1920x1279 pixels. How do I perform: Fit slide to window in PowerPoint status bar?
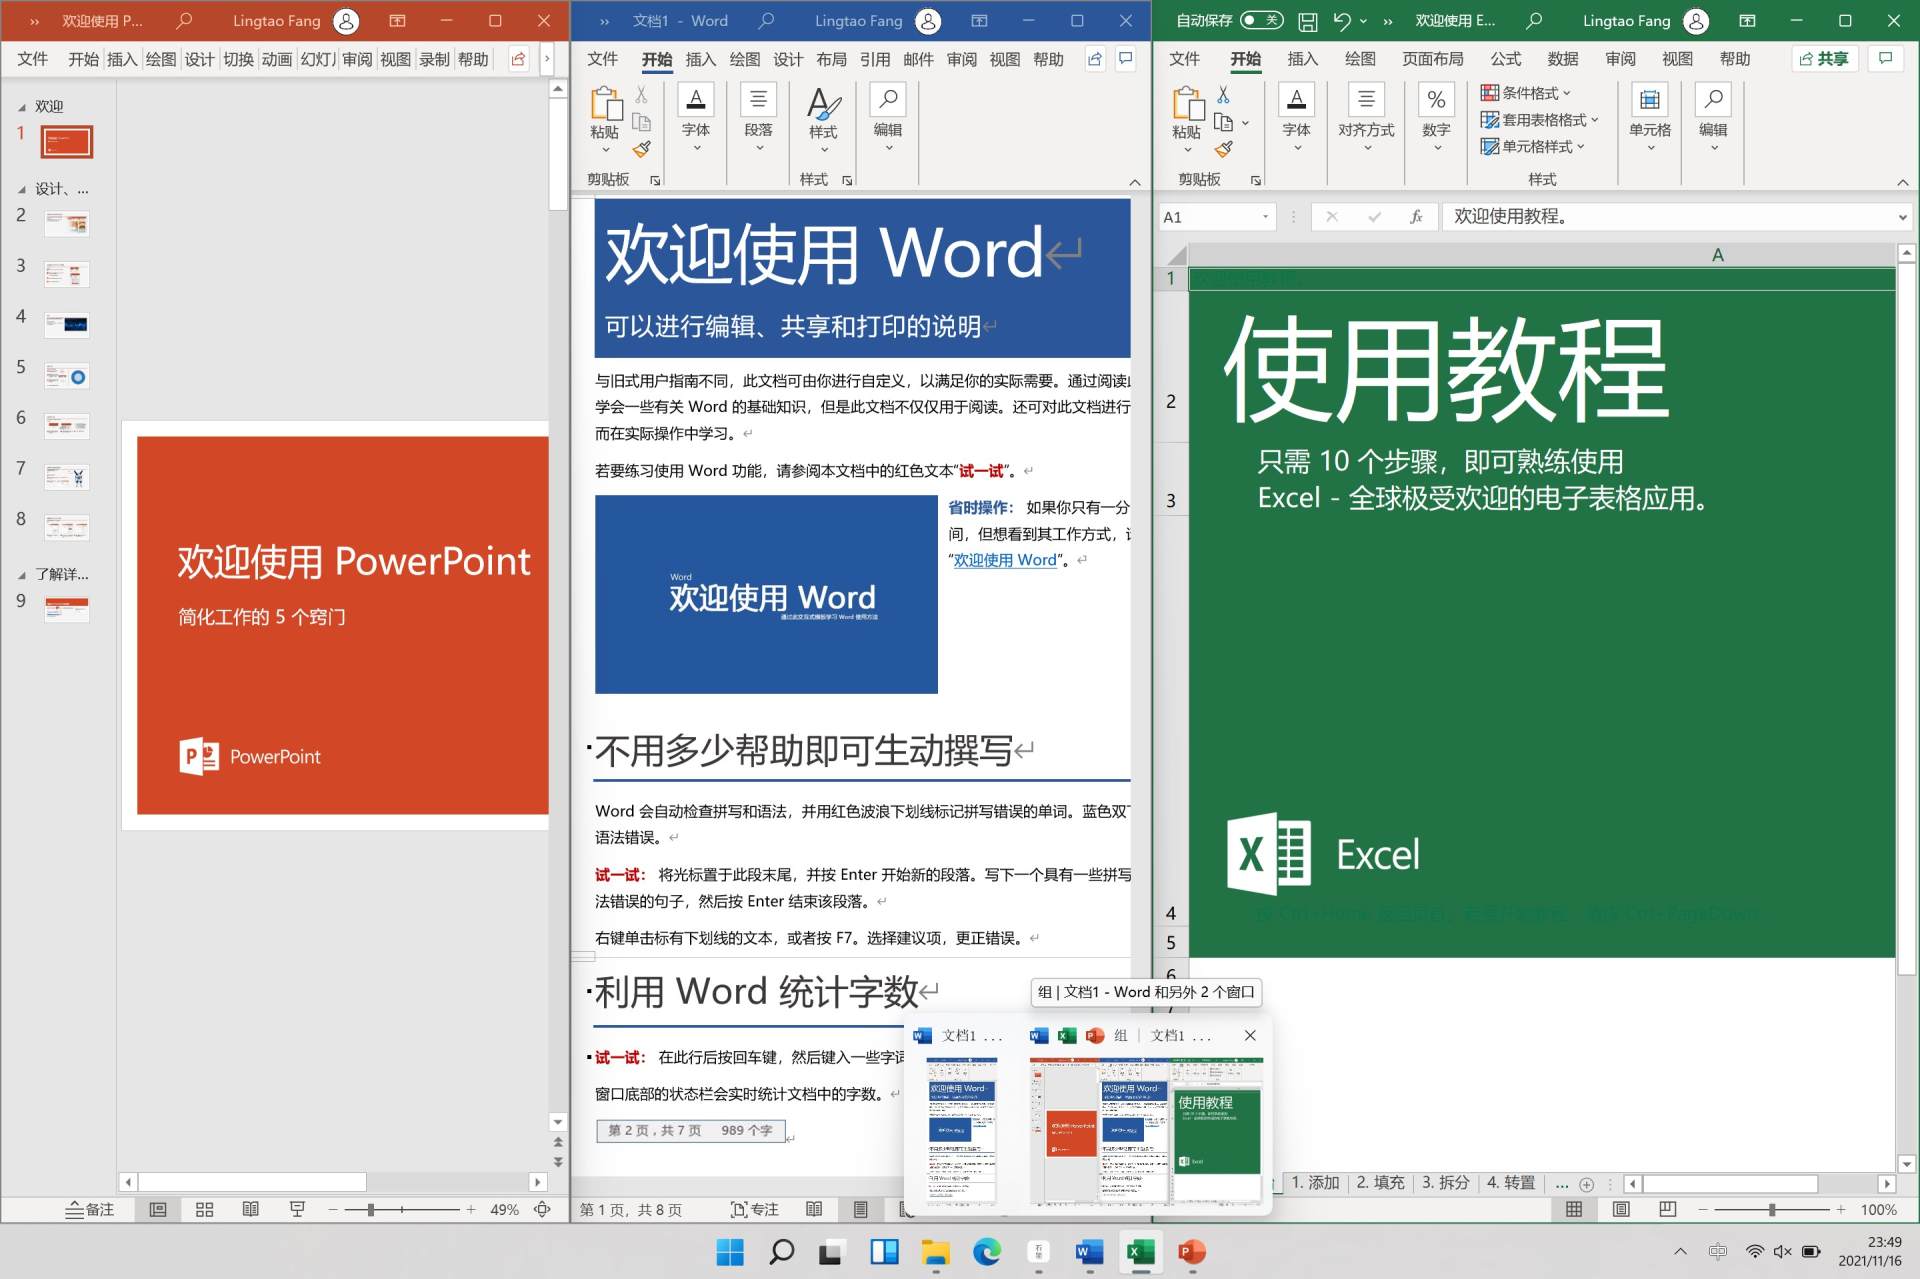tap(542, 1209)
